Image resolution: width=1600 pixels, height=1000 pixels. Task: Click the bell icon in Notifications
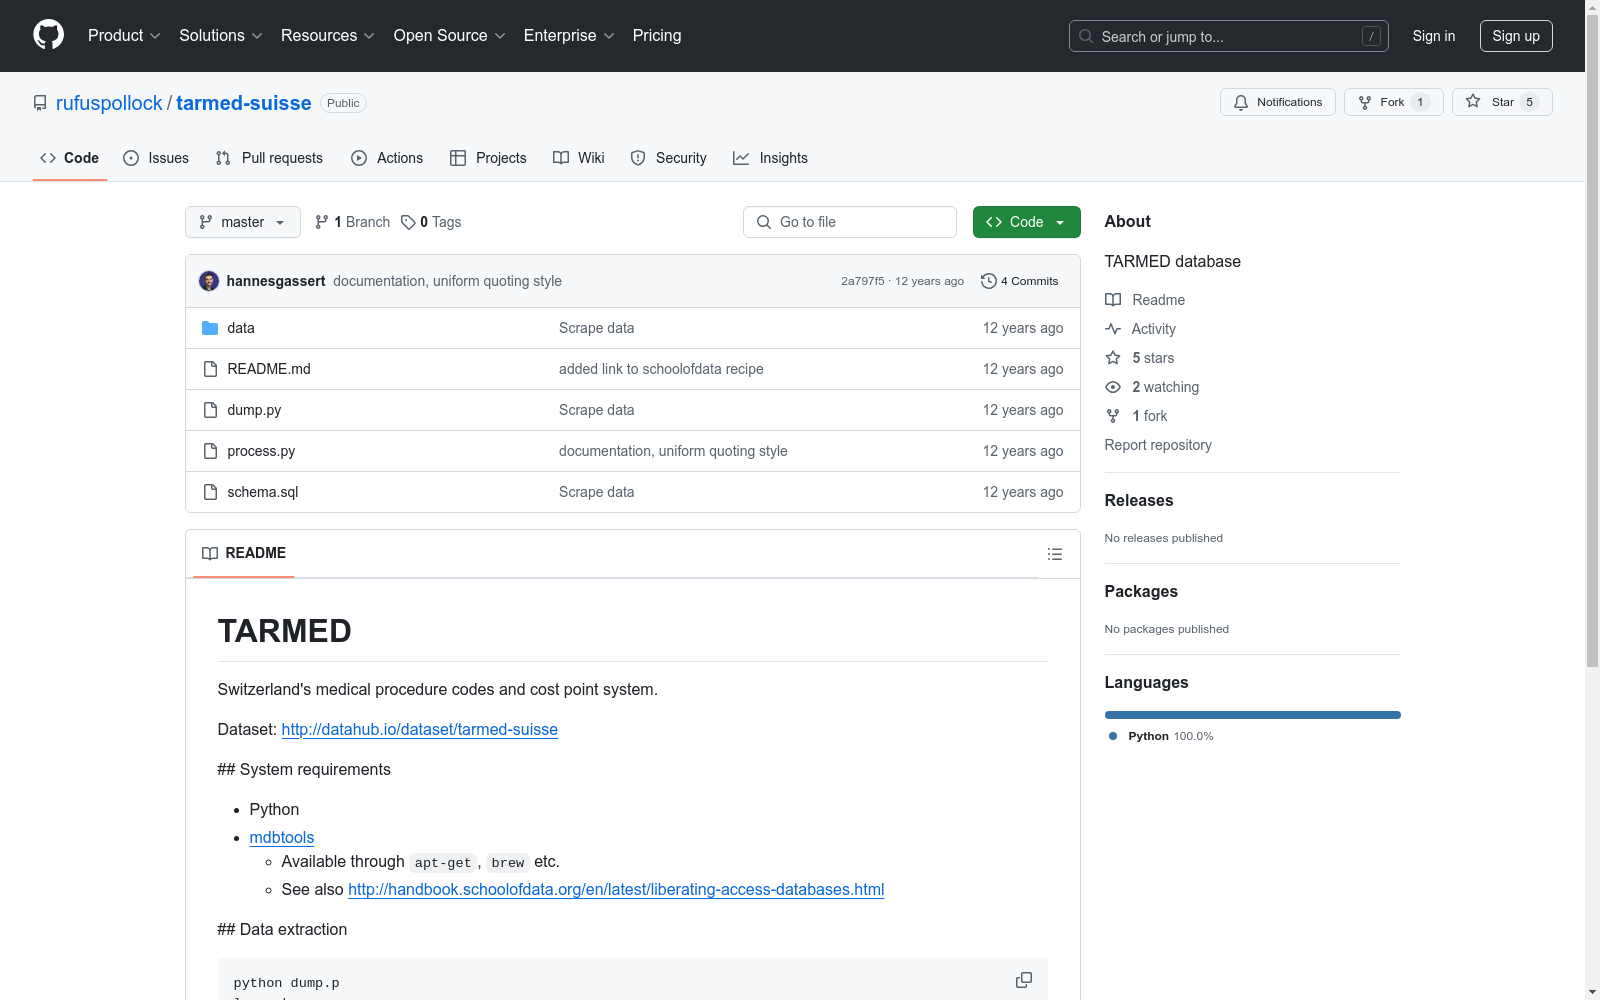1241,102
